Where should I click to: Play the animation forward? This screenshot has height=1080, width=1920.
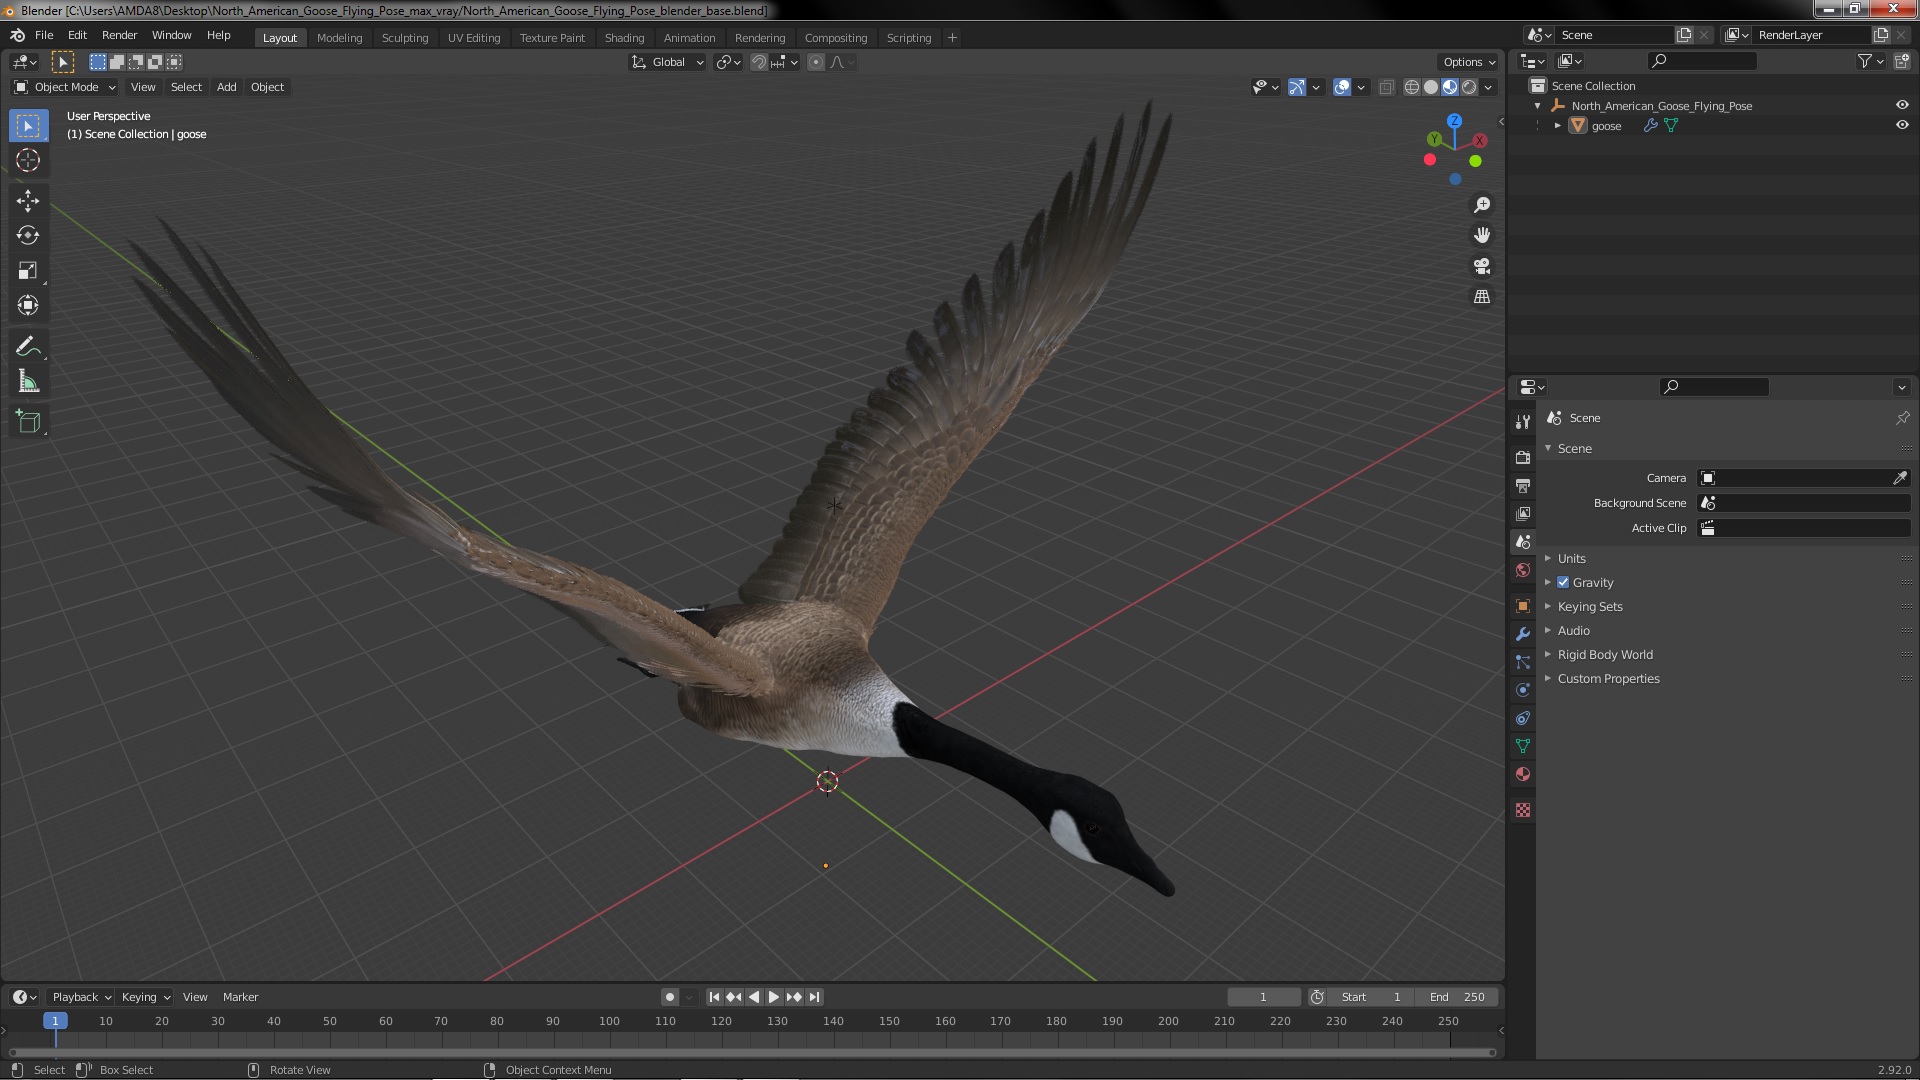click(774, 997)
